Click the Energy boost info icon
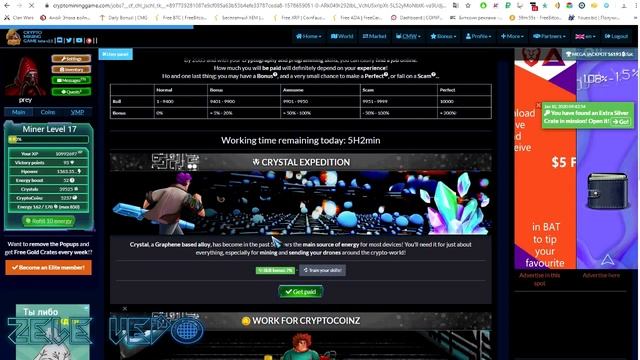This screenshot has height=360, width=640. coord(72,180)
